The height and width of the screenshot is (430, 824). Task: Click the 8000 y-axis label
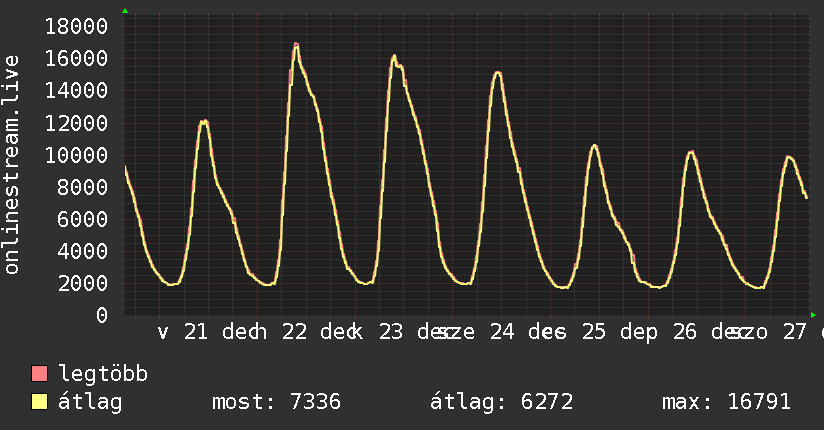click(83, 187)
